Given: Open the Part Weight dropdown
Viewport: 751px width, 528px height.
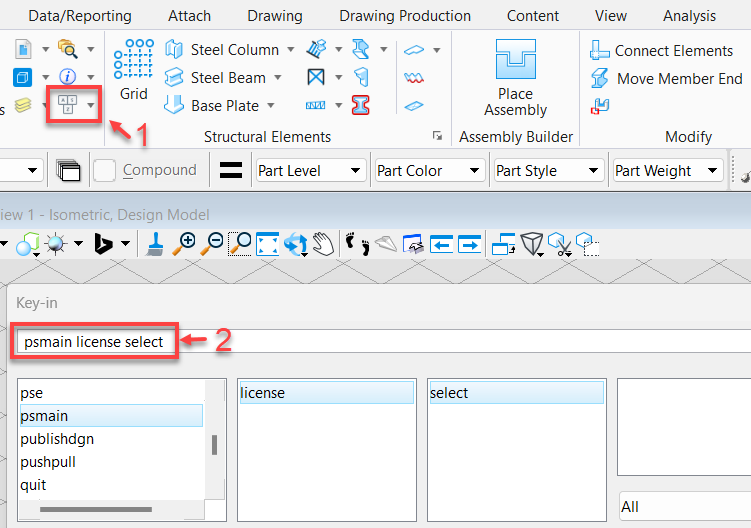Looking at the screenshot, I should (668, 171).
